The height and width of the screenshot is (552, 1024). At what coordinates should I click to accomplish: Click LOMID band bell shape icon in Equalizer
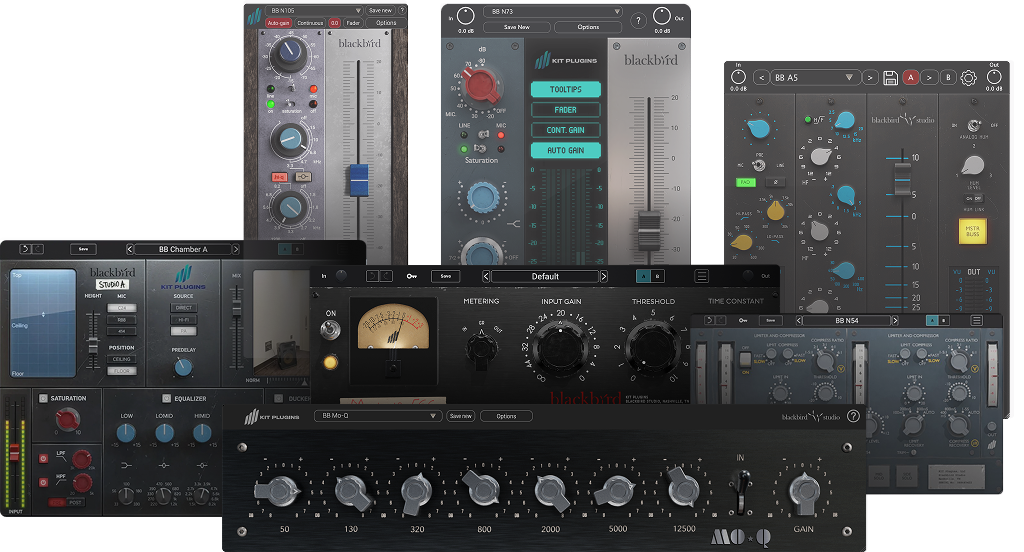[x=164, y=465]
